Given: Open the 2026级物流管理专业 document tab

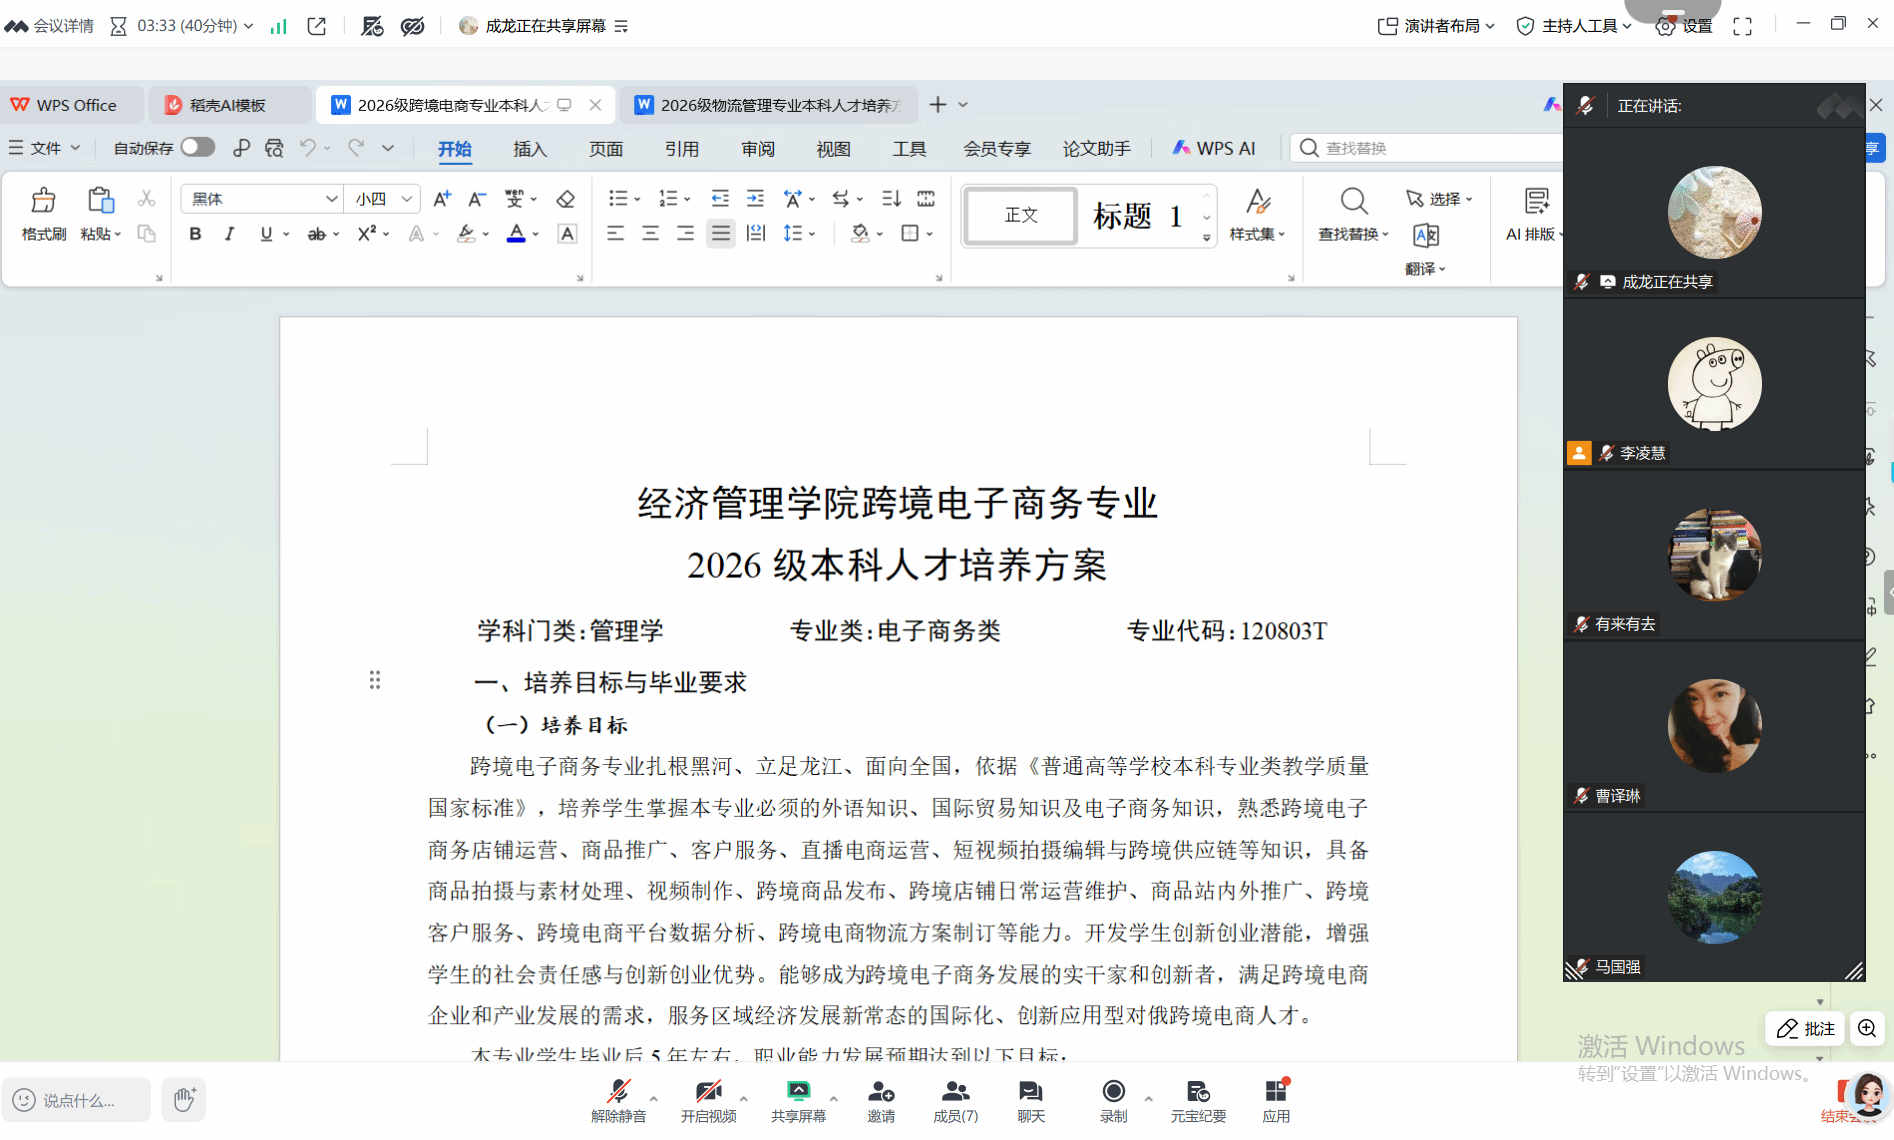Looking at the screenshot, I should tap(769, 105).
